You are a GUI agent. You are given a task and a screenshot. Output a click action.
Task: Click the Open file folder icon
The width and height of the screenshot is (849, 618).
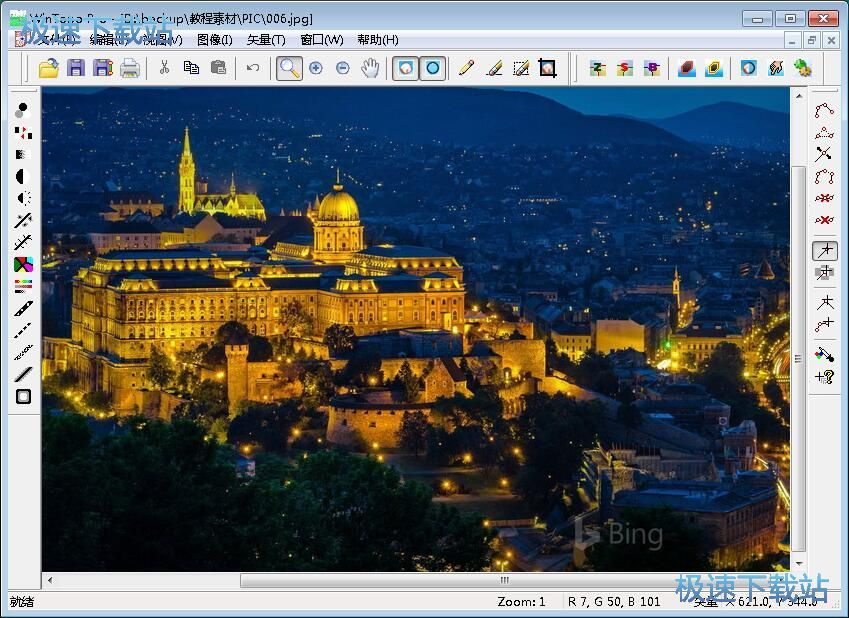48,68
